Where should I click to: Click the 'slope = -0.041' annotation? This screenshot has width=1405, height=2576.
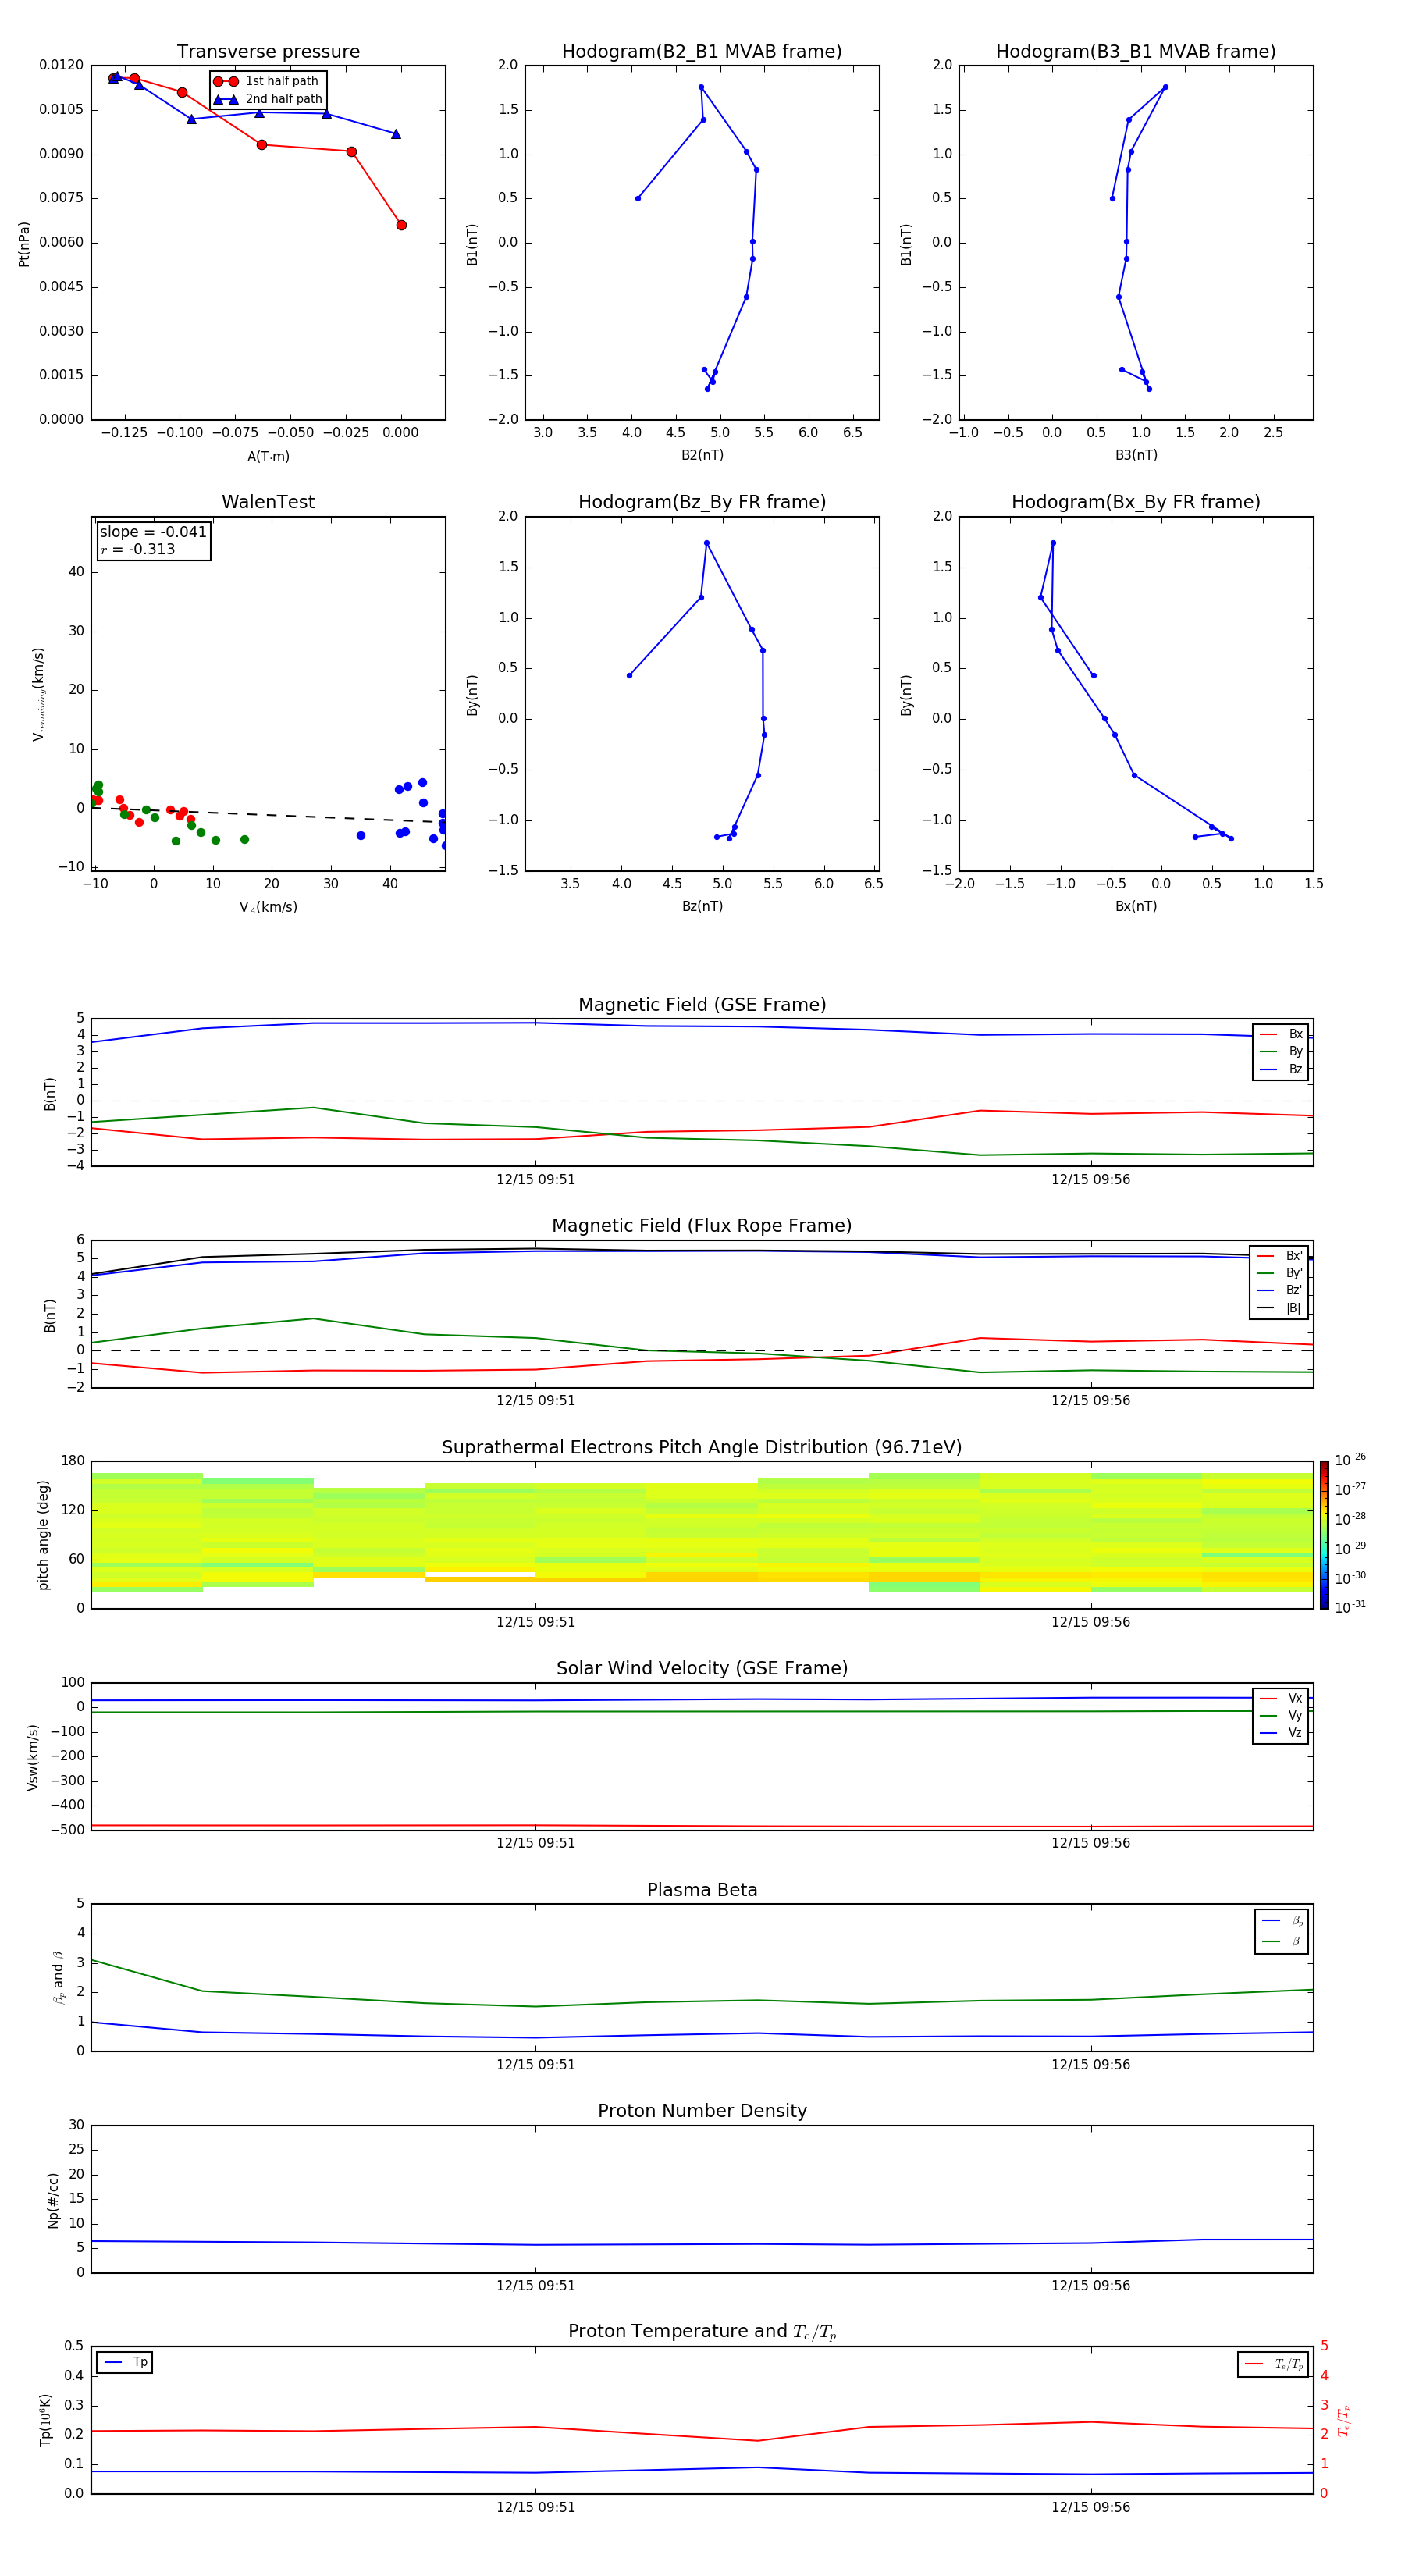[x=153, y=532]
